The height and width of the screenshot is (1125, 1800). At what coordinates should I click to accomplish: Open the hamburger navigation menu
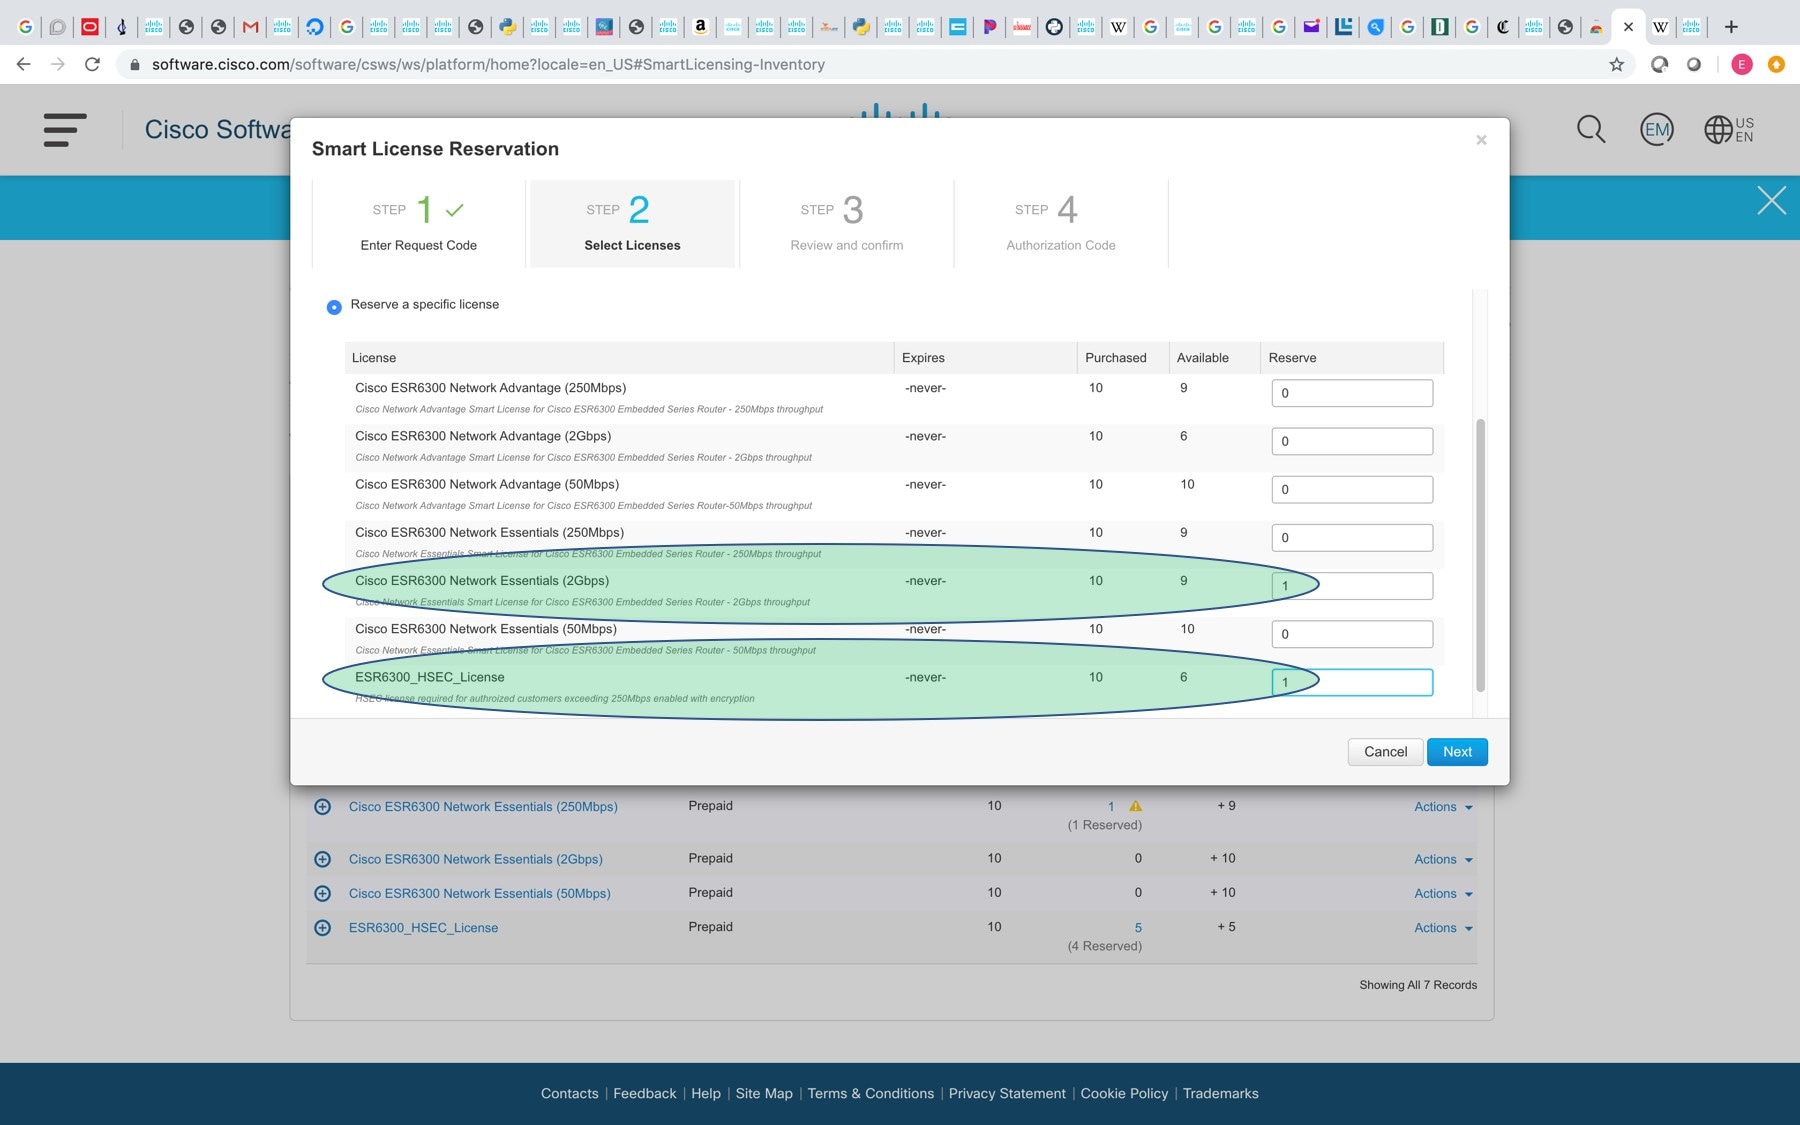point(65,130)
